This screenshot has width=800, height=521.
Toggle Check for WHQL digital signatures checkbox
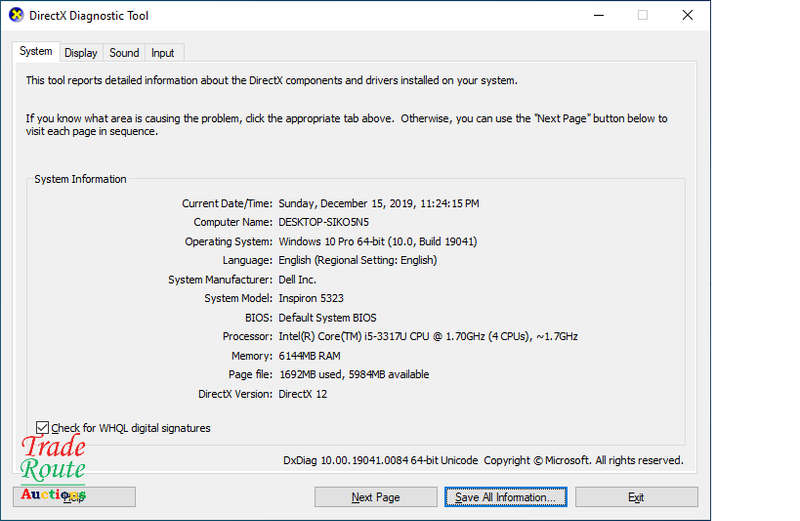42,428
